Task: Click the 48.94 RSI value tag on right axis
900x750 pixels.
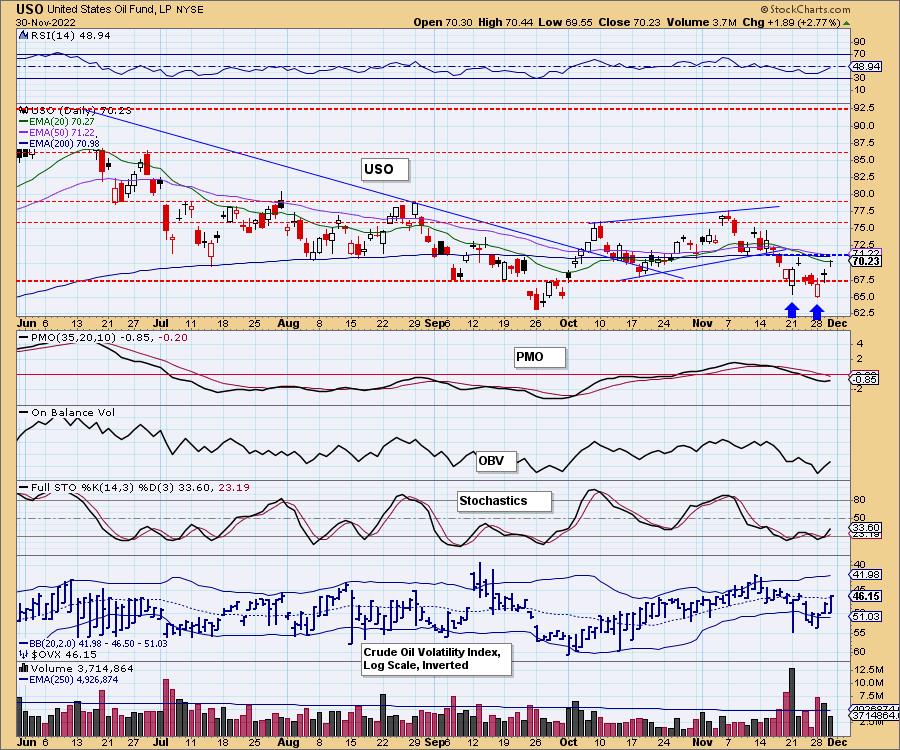Action: tap(866, 67)
